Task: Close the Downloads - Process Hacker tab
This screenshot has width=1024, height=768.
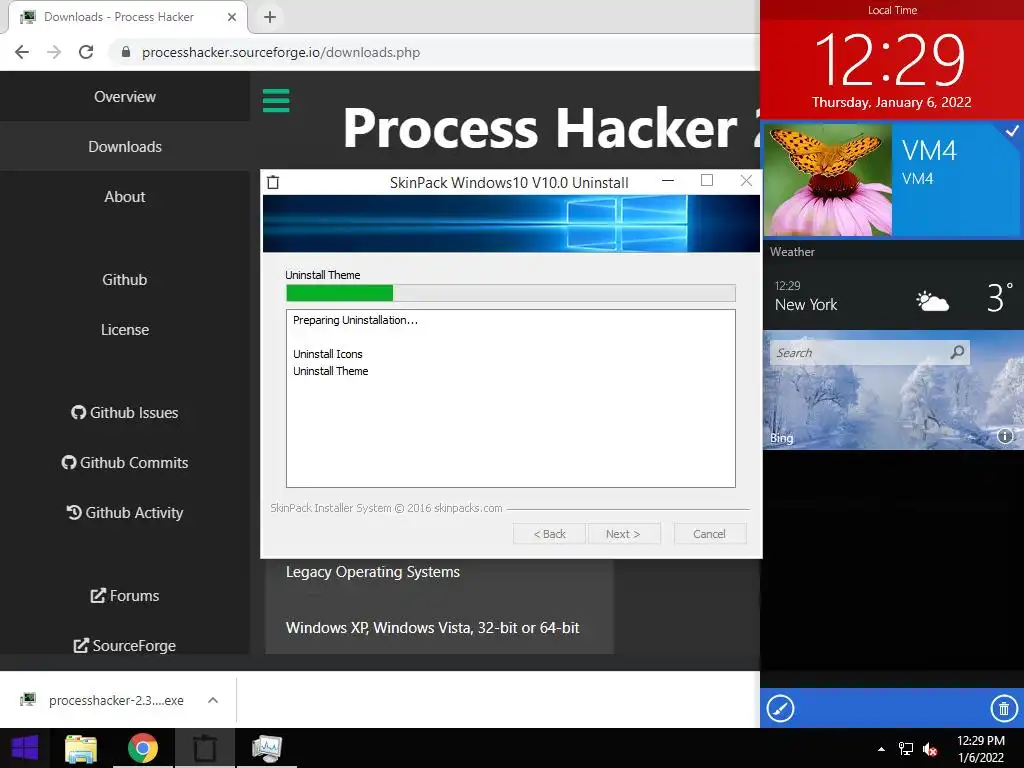Action: pos(232,17)
